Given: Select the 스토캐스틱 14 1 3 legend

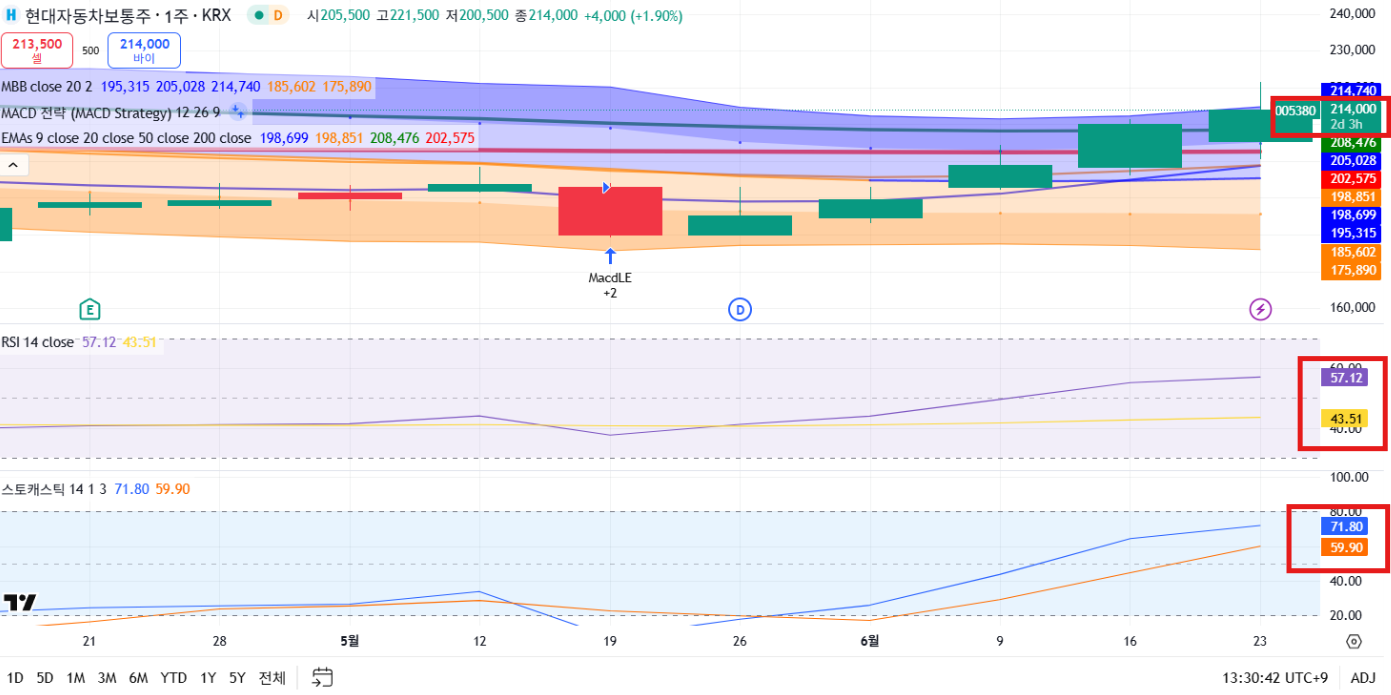Looking at the screenshot, I should pyautogui.click(x=54, y=489).
